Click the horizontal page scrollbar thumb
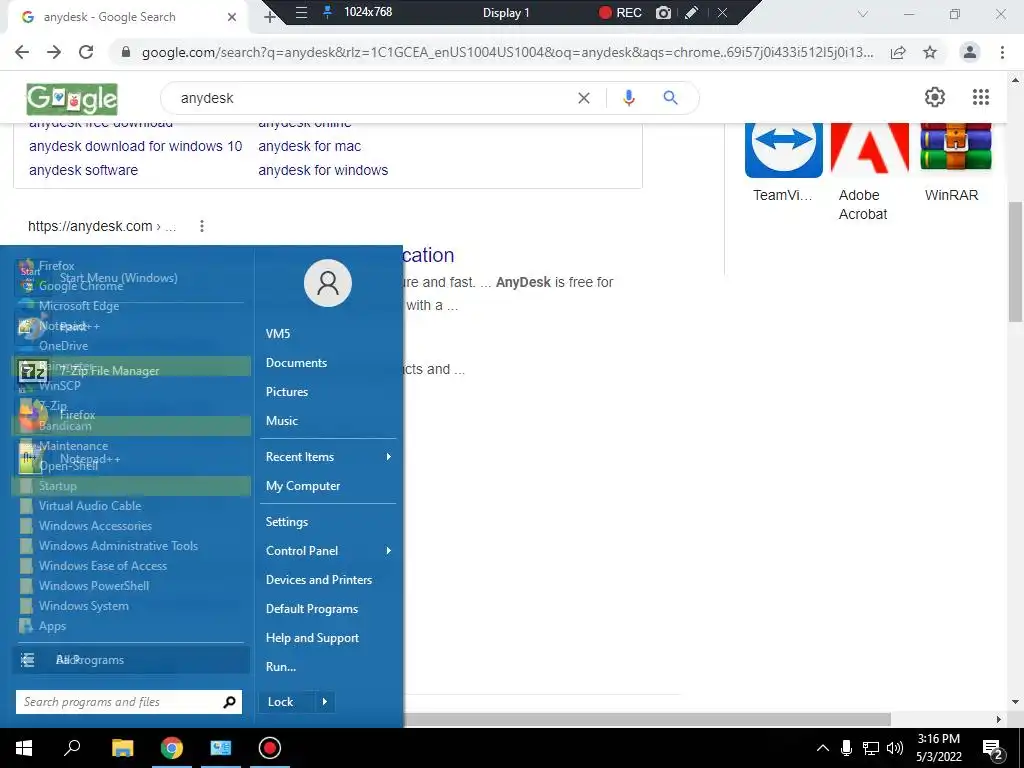The width and height of the screenshot is (1024, 768). click(647, 719)
